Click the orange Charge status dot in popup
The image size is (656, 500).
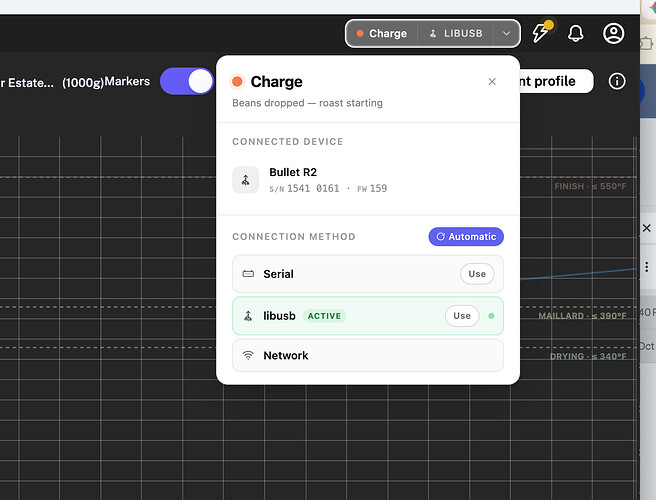[x=237, y=82]
